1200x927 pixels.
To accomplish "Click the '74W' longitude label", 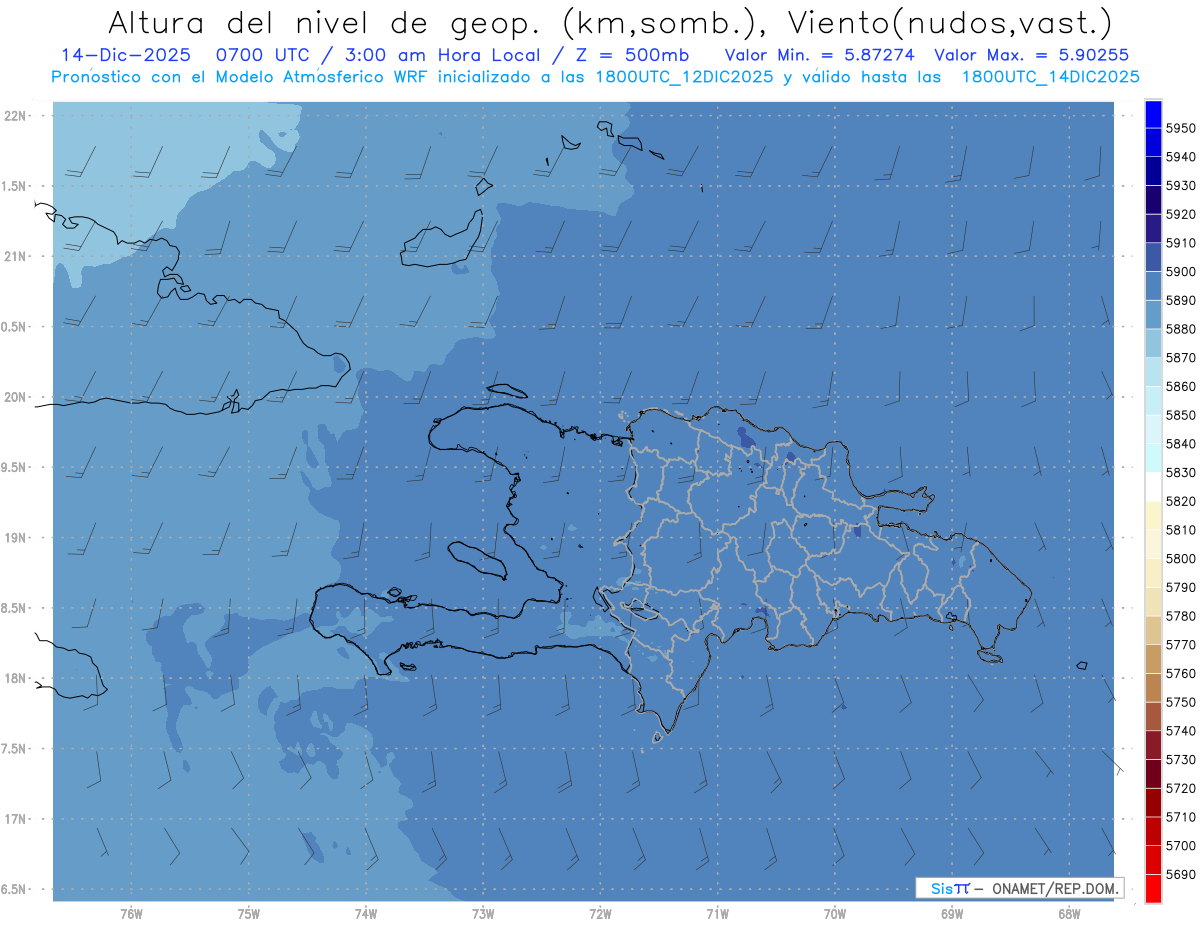I will point(366,914).
